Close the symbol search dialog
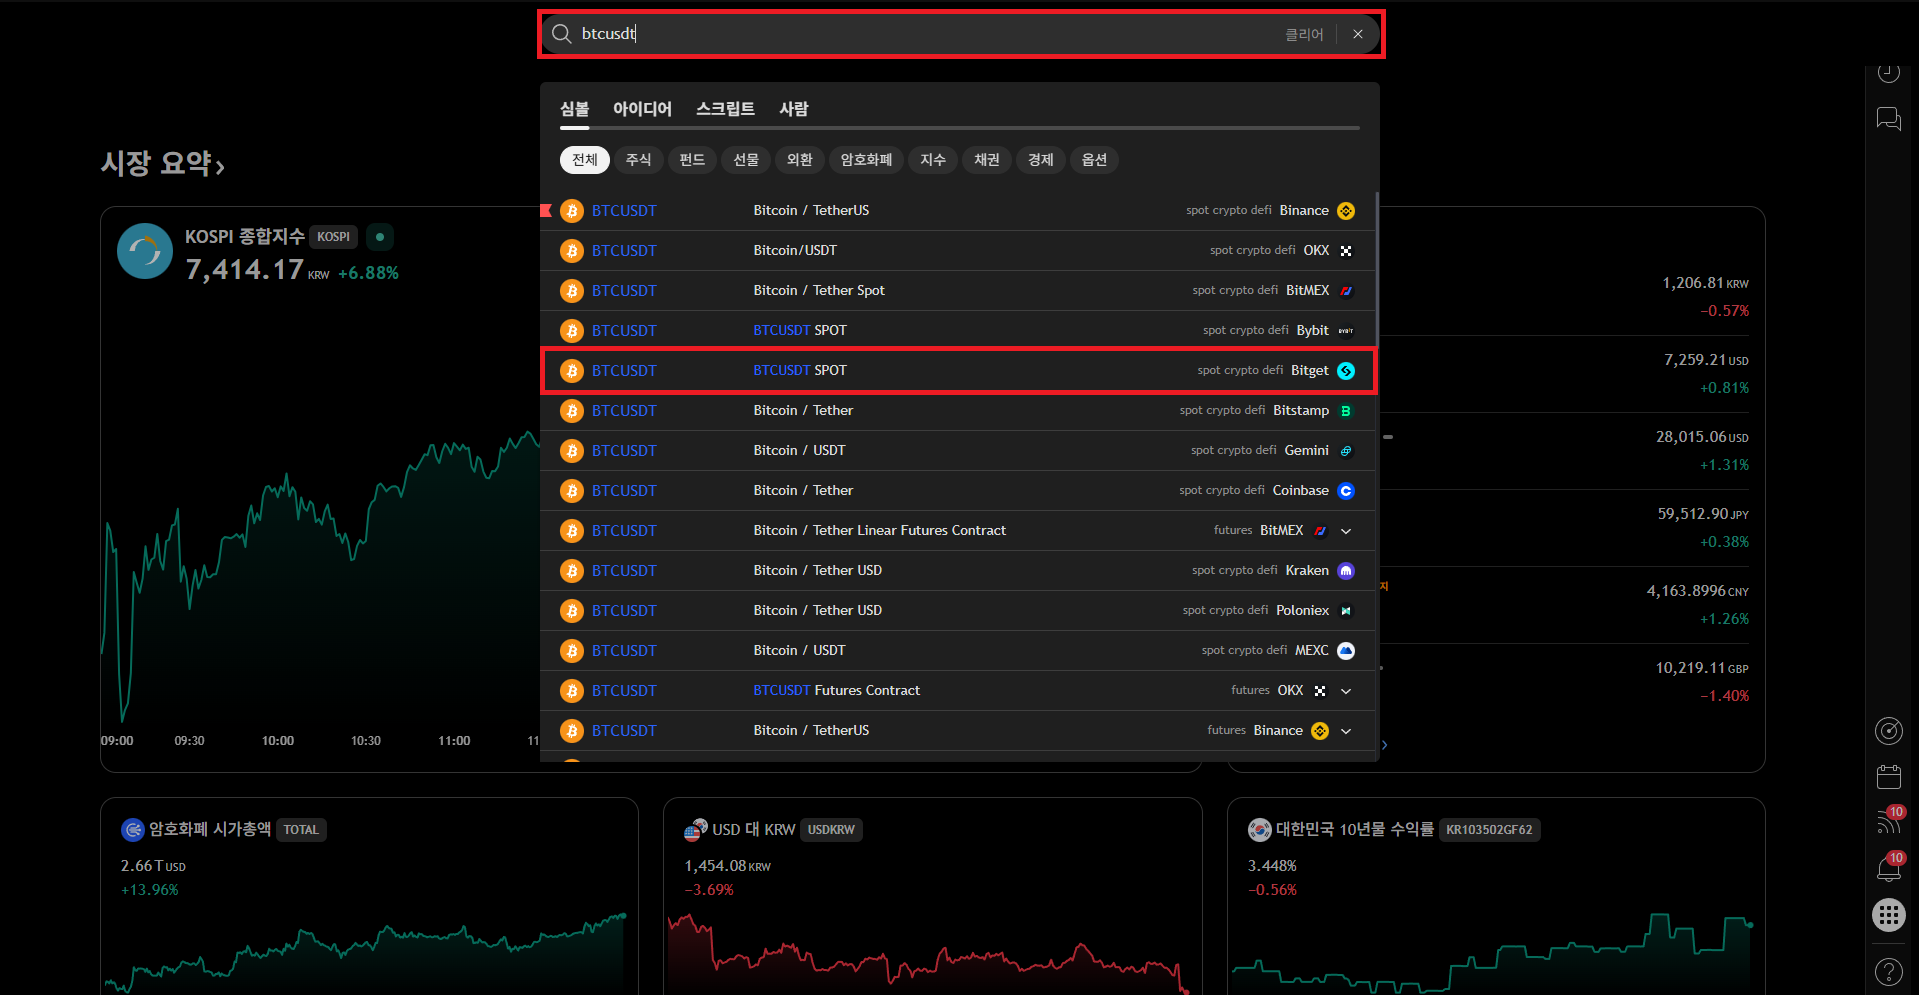This screenshot has height=995, width=1919. point(1358,34)
